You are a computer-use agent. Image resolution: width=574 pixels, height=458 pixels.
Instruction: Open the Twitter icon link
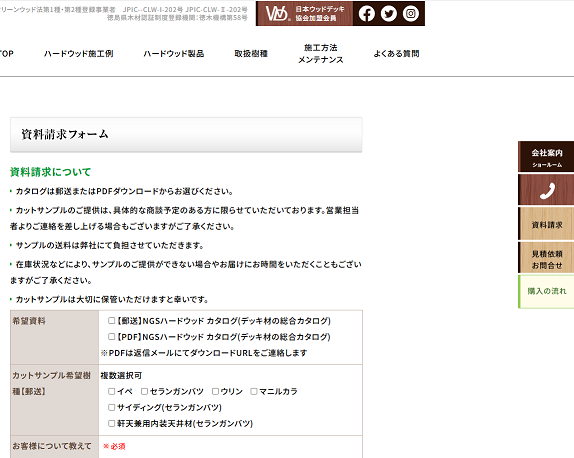click(389, 14)
